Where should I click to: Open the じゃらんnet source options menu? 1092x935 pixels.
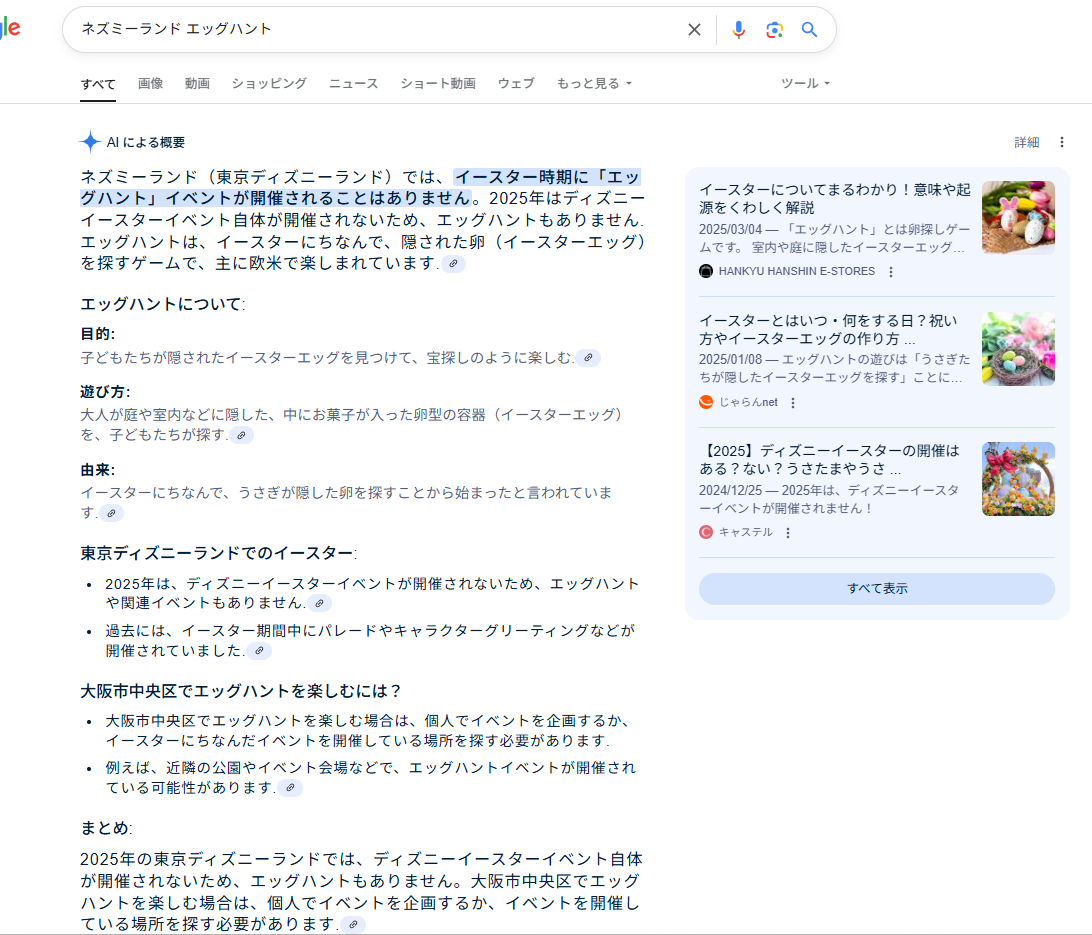coord(793,402)
